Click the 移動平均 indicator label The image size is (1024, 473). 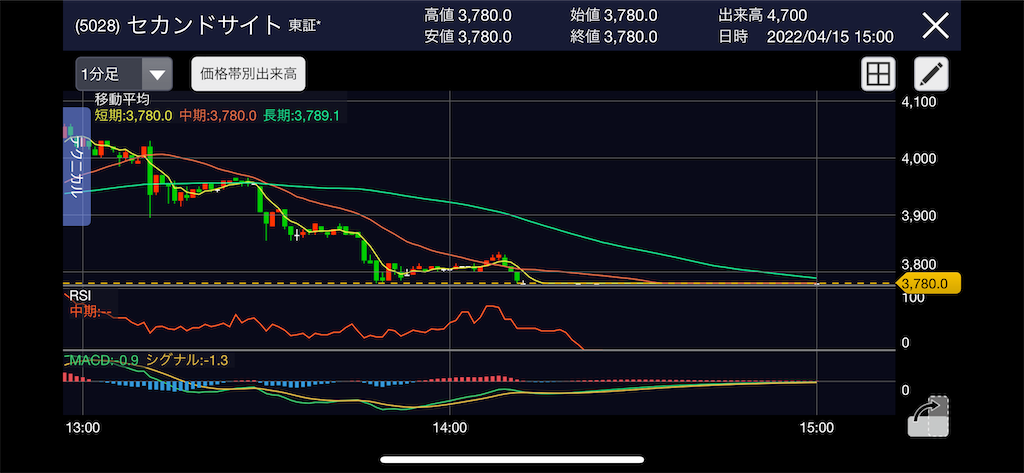click(122, 100)
